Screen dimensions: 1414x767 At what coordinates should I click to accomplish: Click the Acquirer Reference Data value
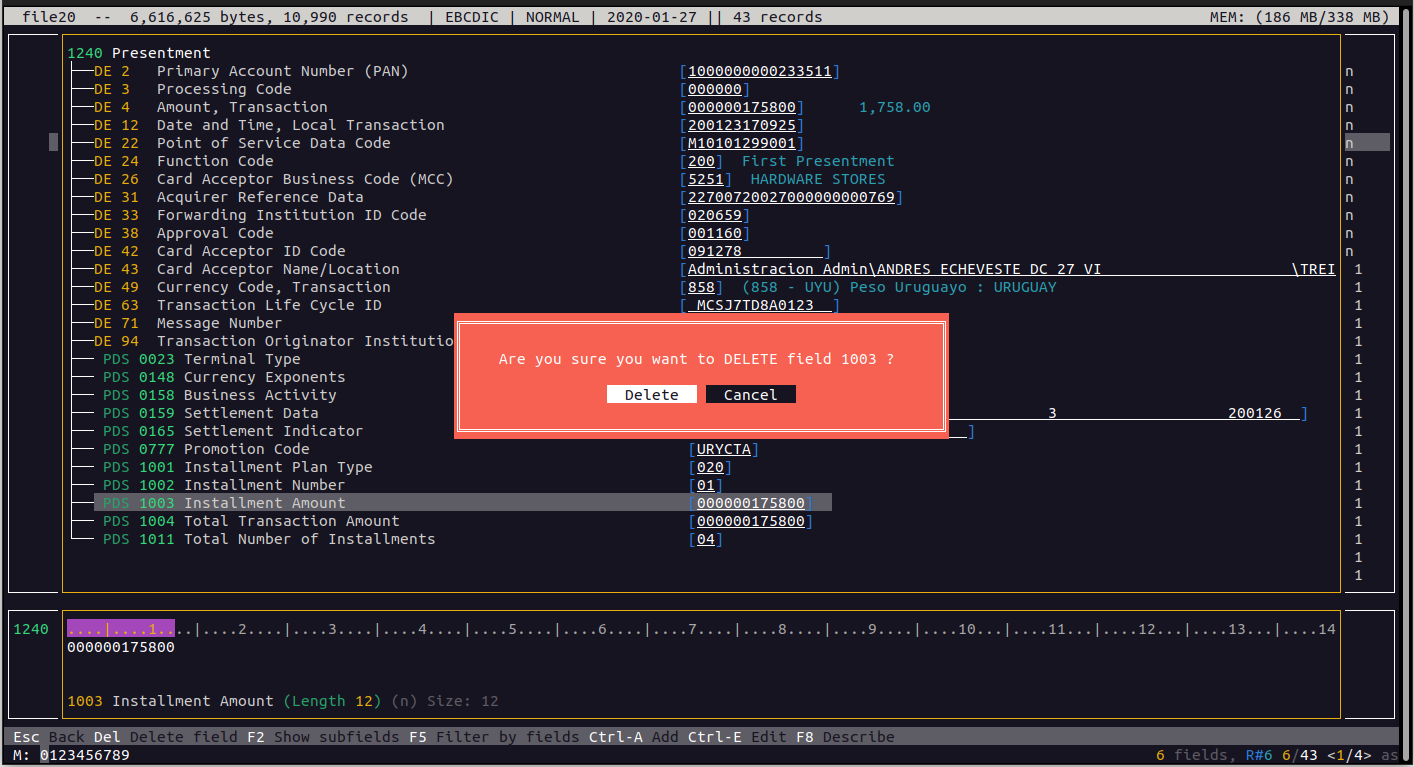791,197
